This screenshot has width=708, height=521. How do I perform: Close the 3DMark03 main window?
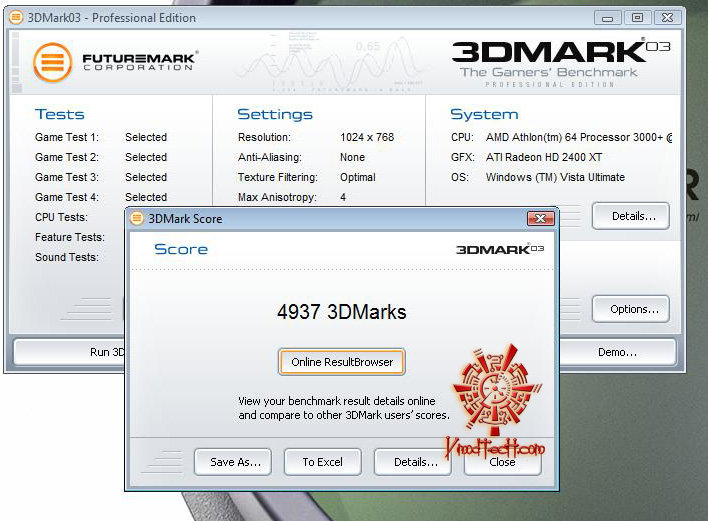[667, 18]
